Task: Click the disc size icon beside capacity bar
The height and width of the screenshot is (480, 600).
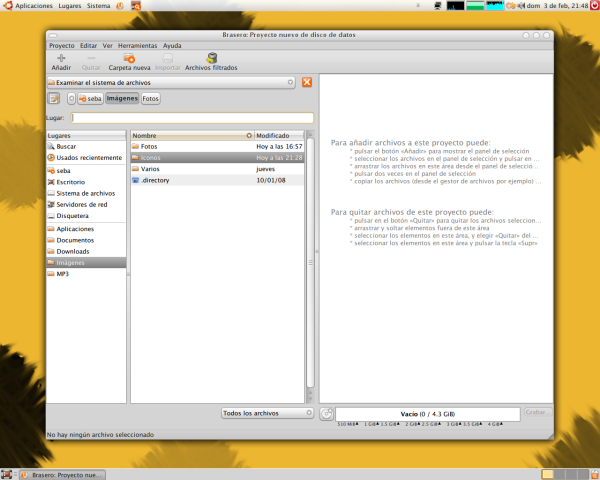Action: coord(326,413)
